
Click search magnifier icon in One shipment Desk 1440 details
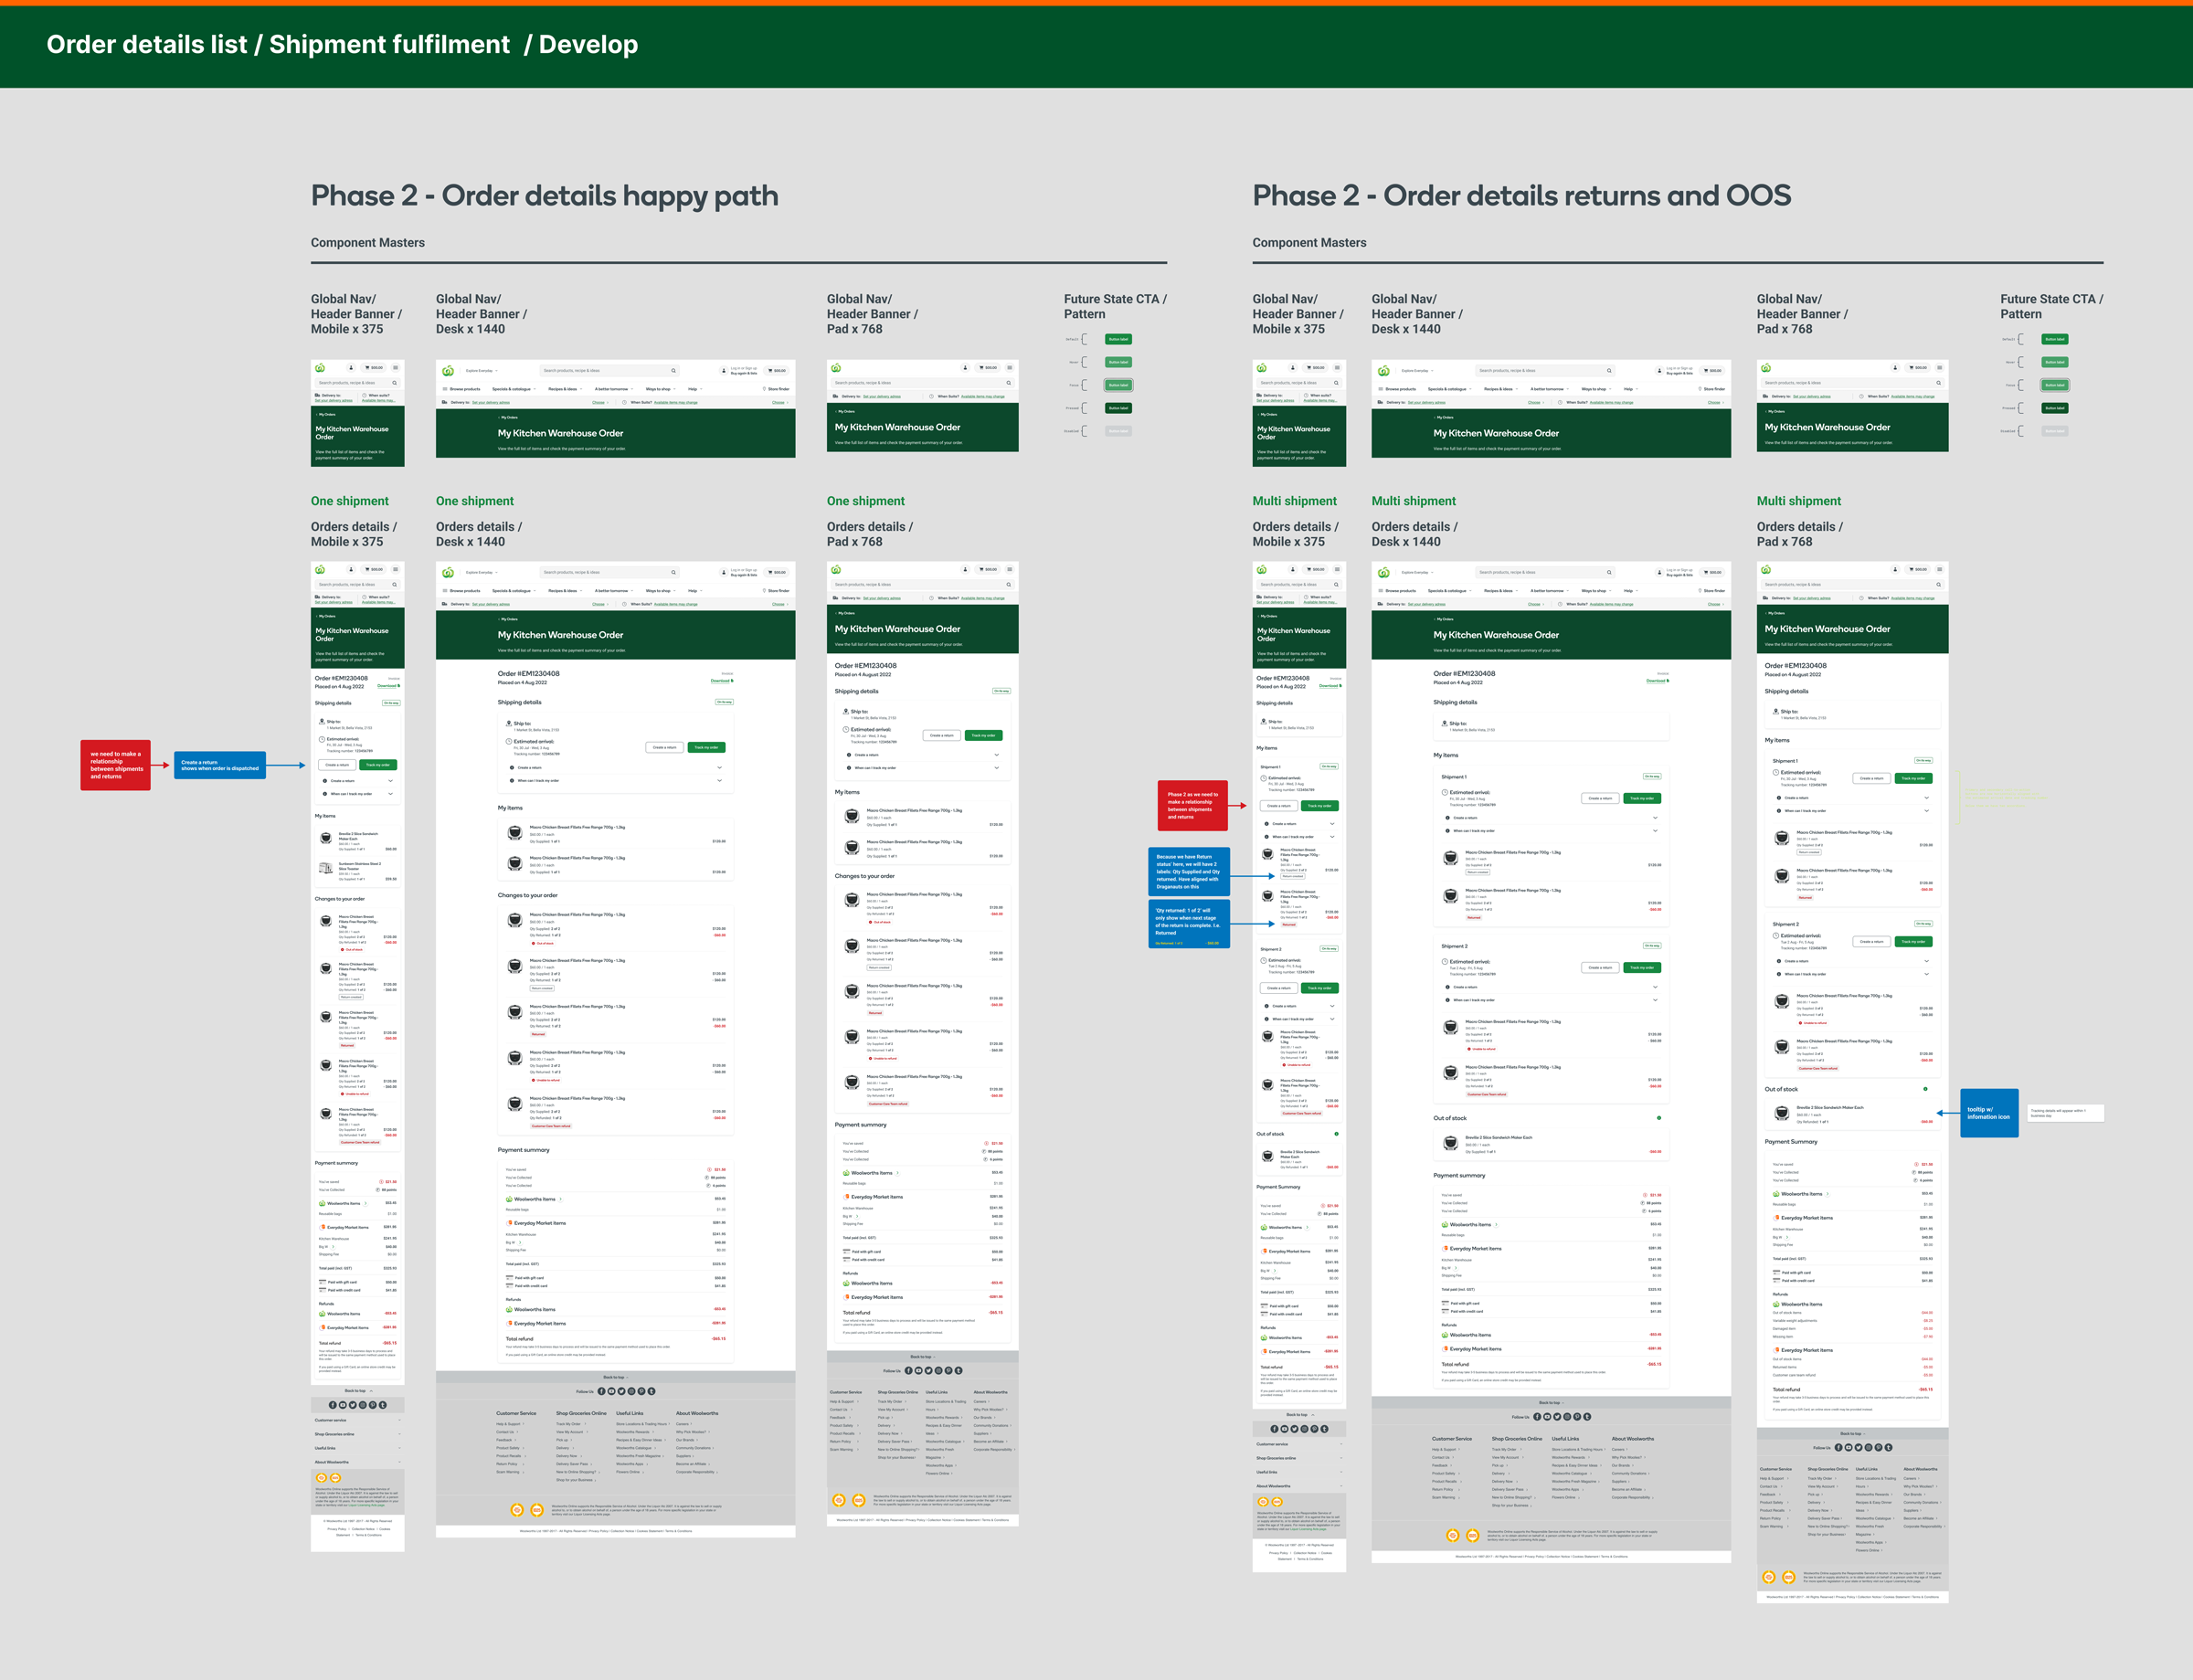(x=673, y=573)
